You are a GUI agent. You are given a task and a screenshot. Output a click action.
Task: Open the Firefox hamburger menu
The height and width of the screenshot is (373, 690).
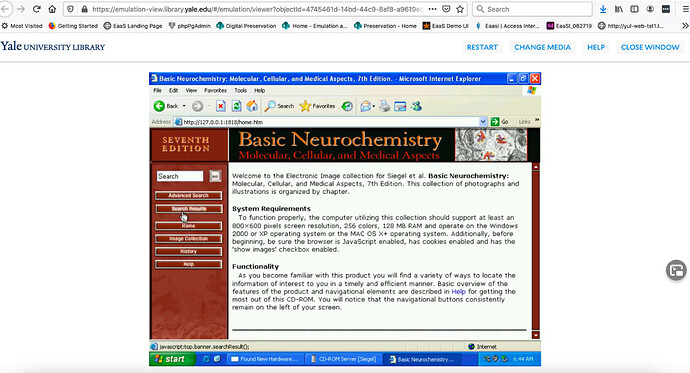[685, 9]
